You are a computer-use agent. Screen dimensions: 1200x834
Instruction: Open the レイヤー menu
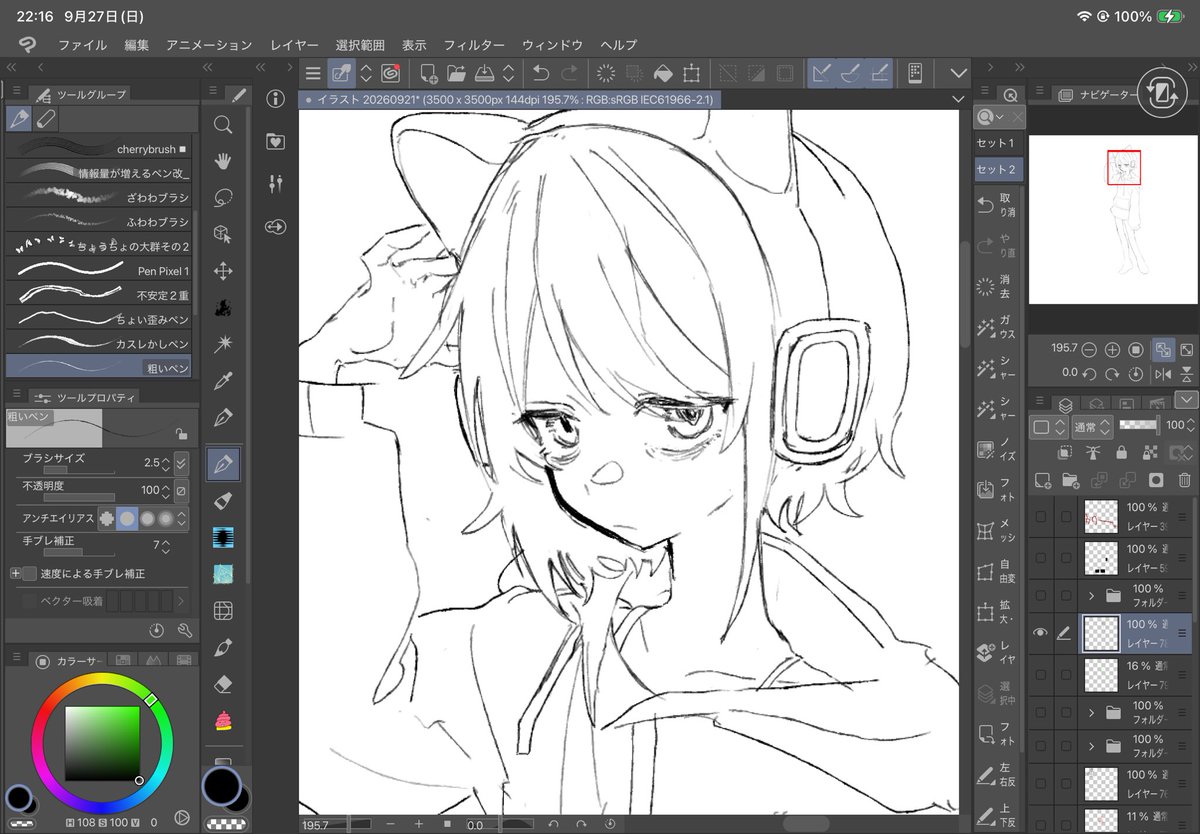[x=294, y=45]
